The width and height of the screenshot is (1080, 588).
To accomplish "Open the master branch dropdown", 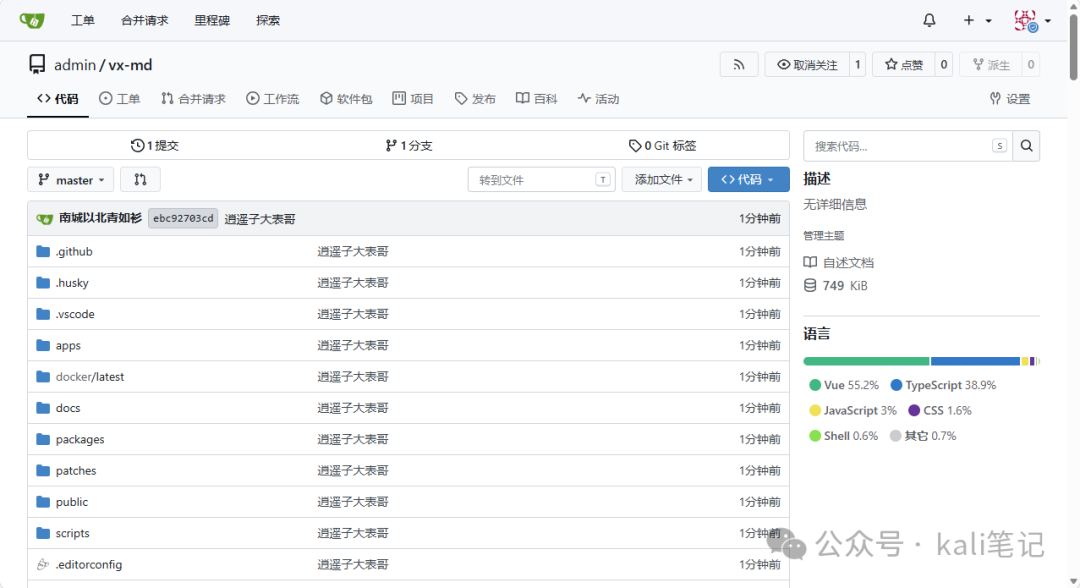I will coord(71,180).
